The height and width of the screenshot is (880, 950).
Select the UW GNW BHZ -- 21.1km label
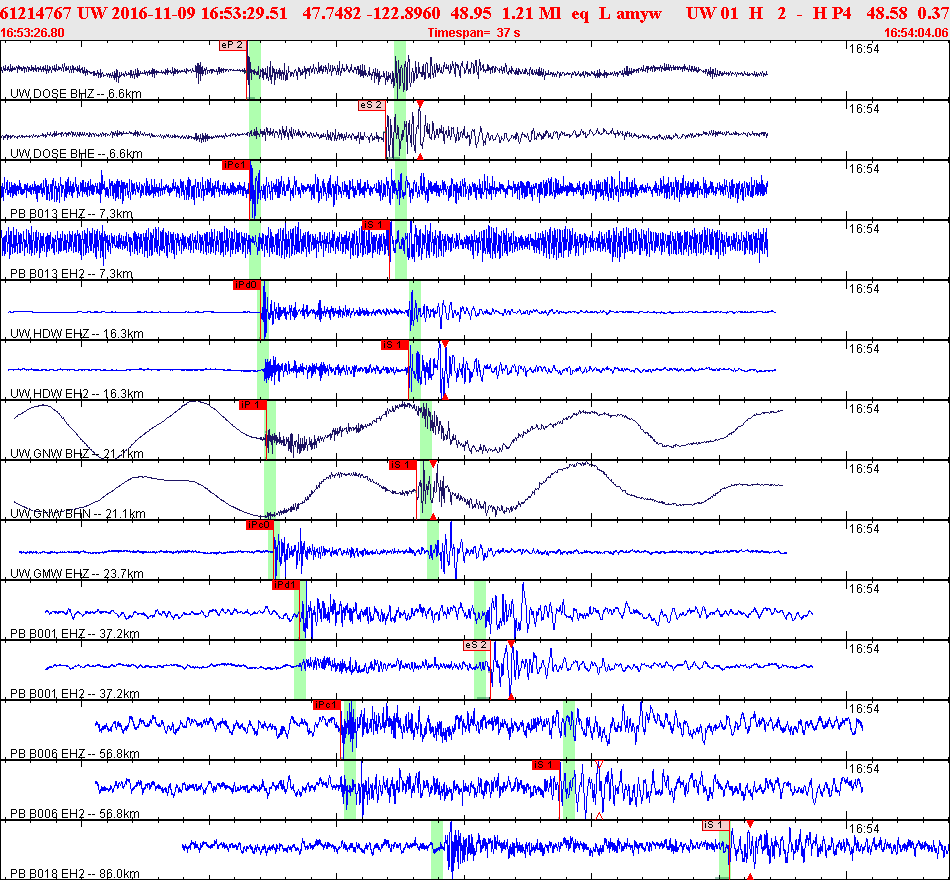coord(77,453)
